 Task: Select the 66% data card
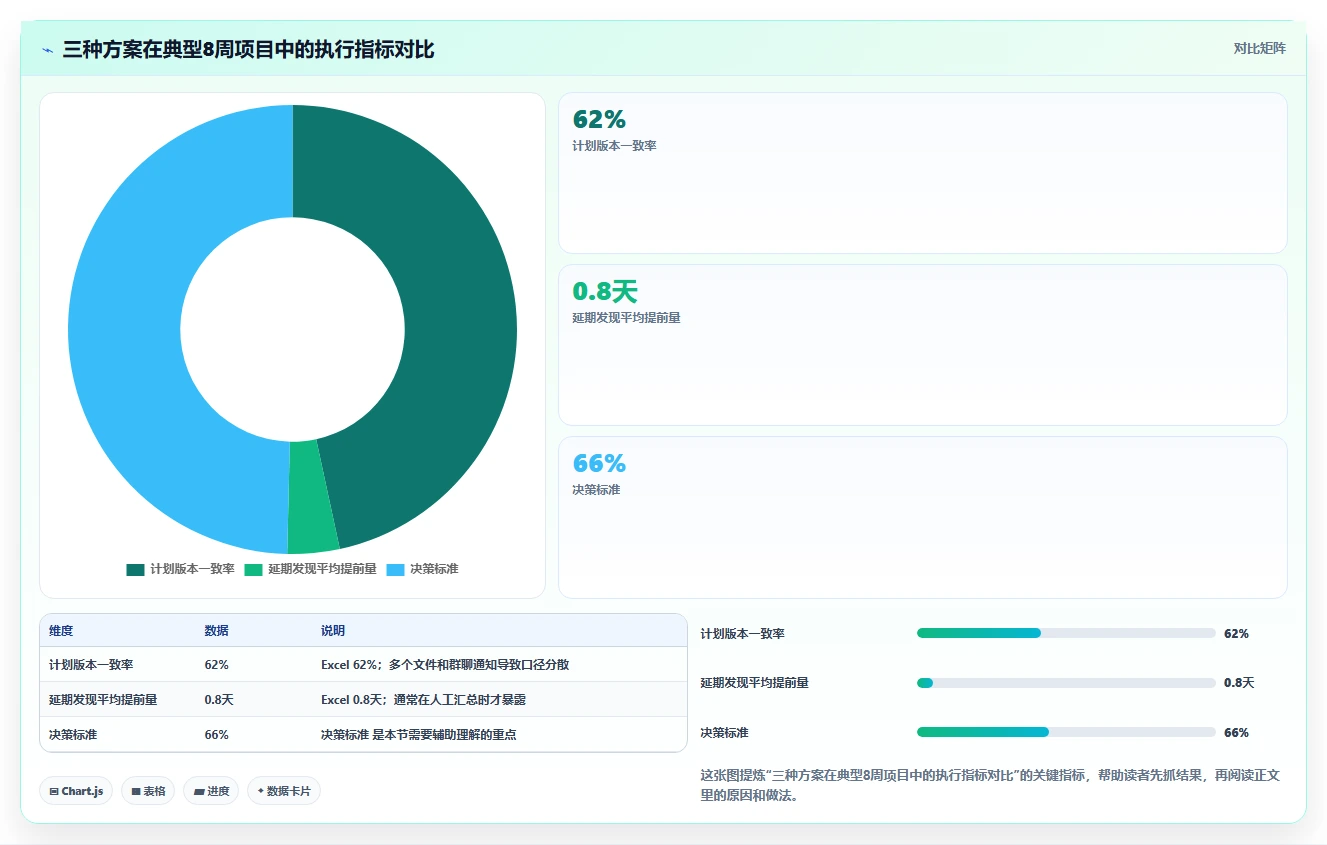pos(922,517)
